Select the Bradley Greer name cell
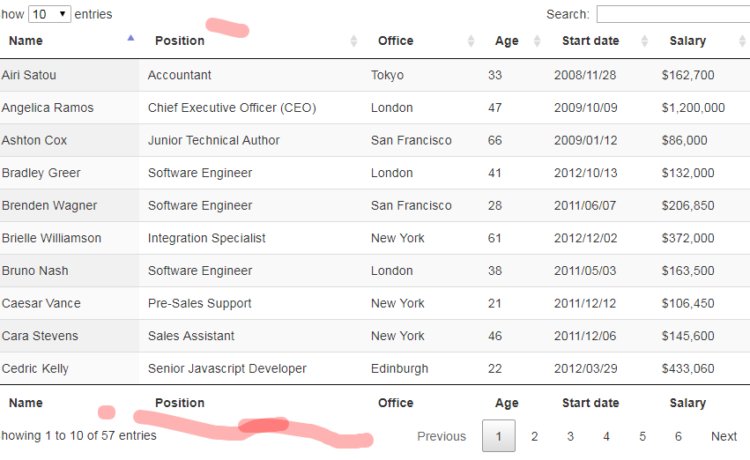 pos(69,173)
